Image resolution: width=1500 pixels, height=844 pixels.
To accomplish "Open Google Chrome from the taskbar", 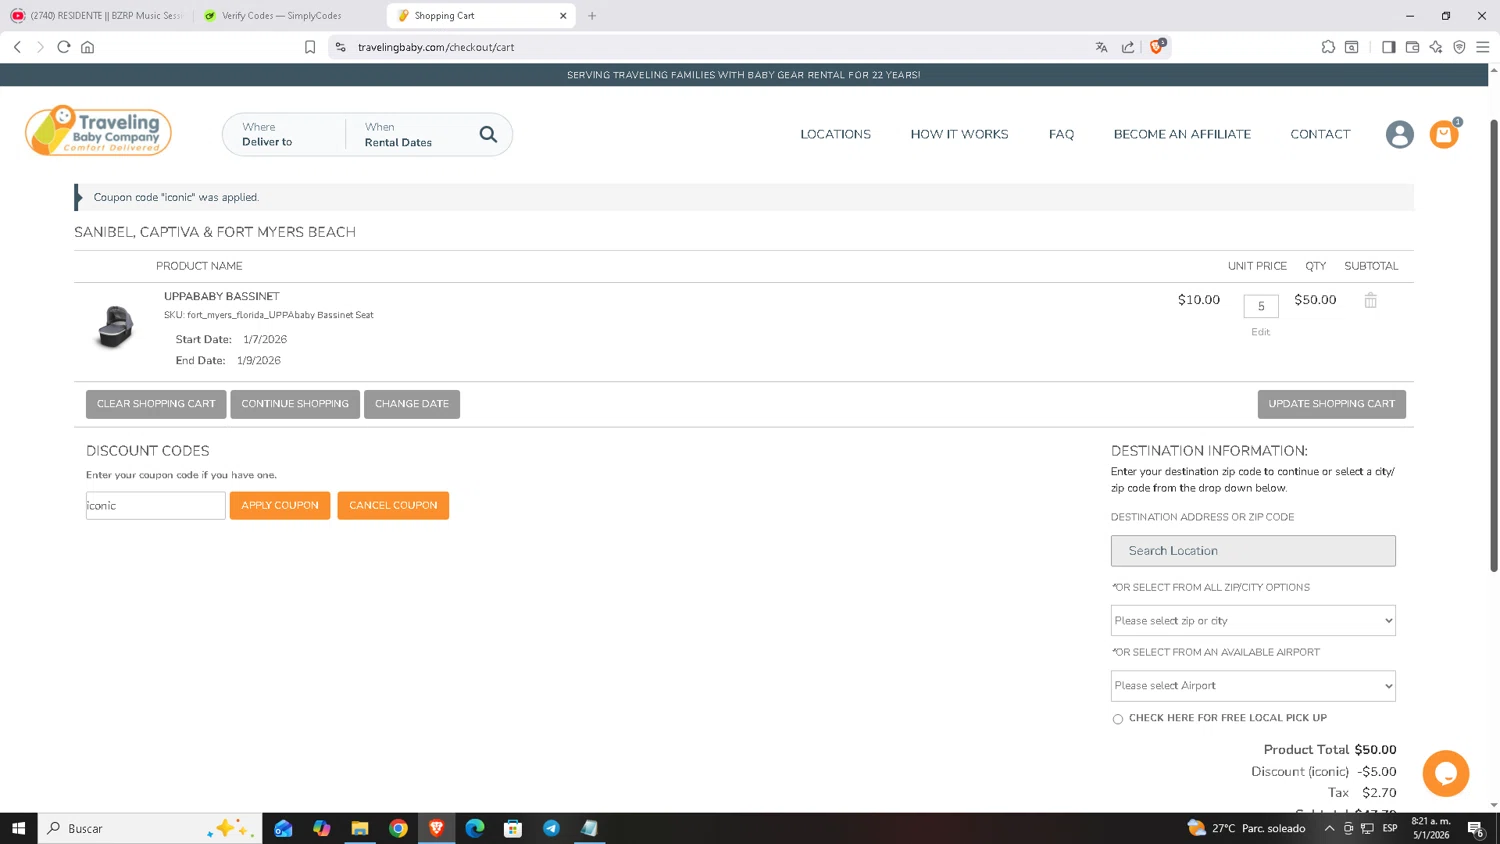I will (398, 828).
